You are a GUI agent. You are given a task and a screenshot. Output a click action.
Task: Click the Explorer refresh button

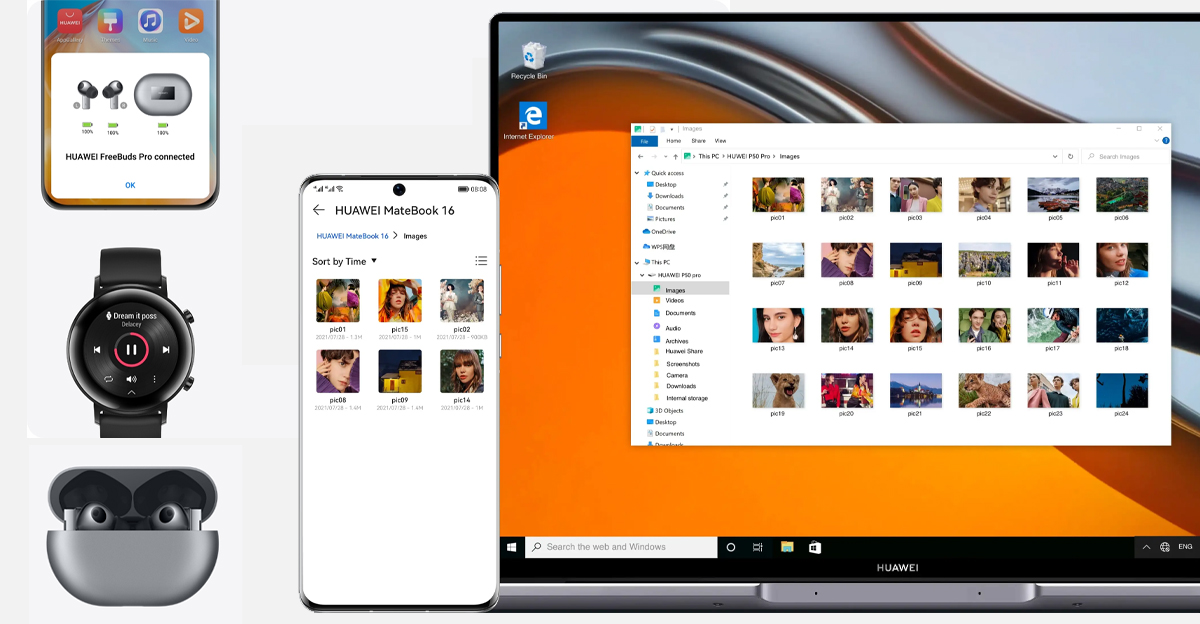point(1071,156)
